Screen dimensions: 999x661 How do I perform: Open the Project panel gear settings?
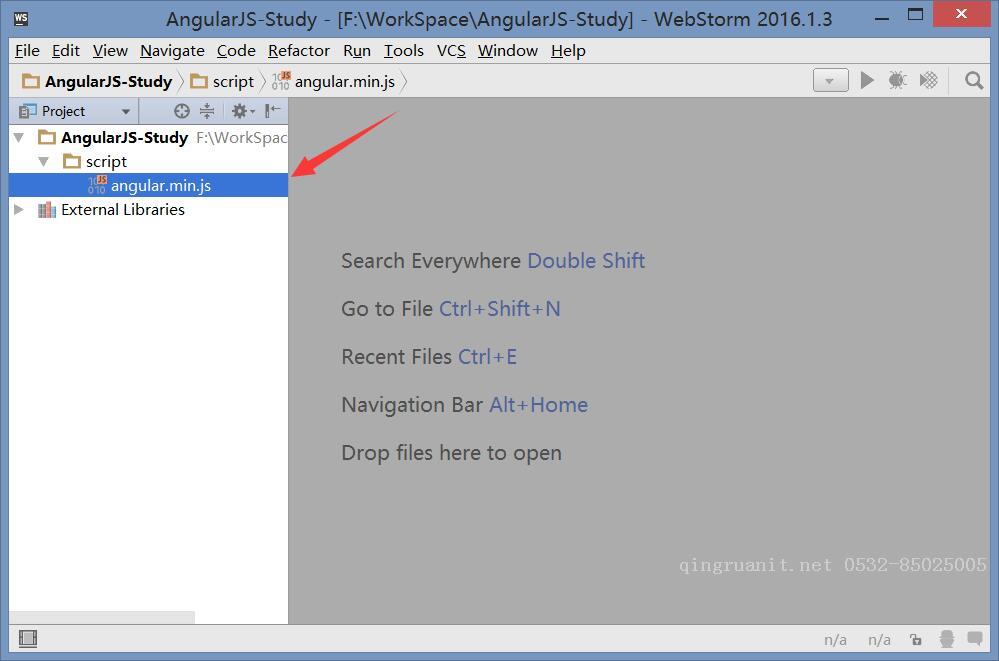(x=243, y=111)
